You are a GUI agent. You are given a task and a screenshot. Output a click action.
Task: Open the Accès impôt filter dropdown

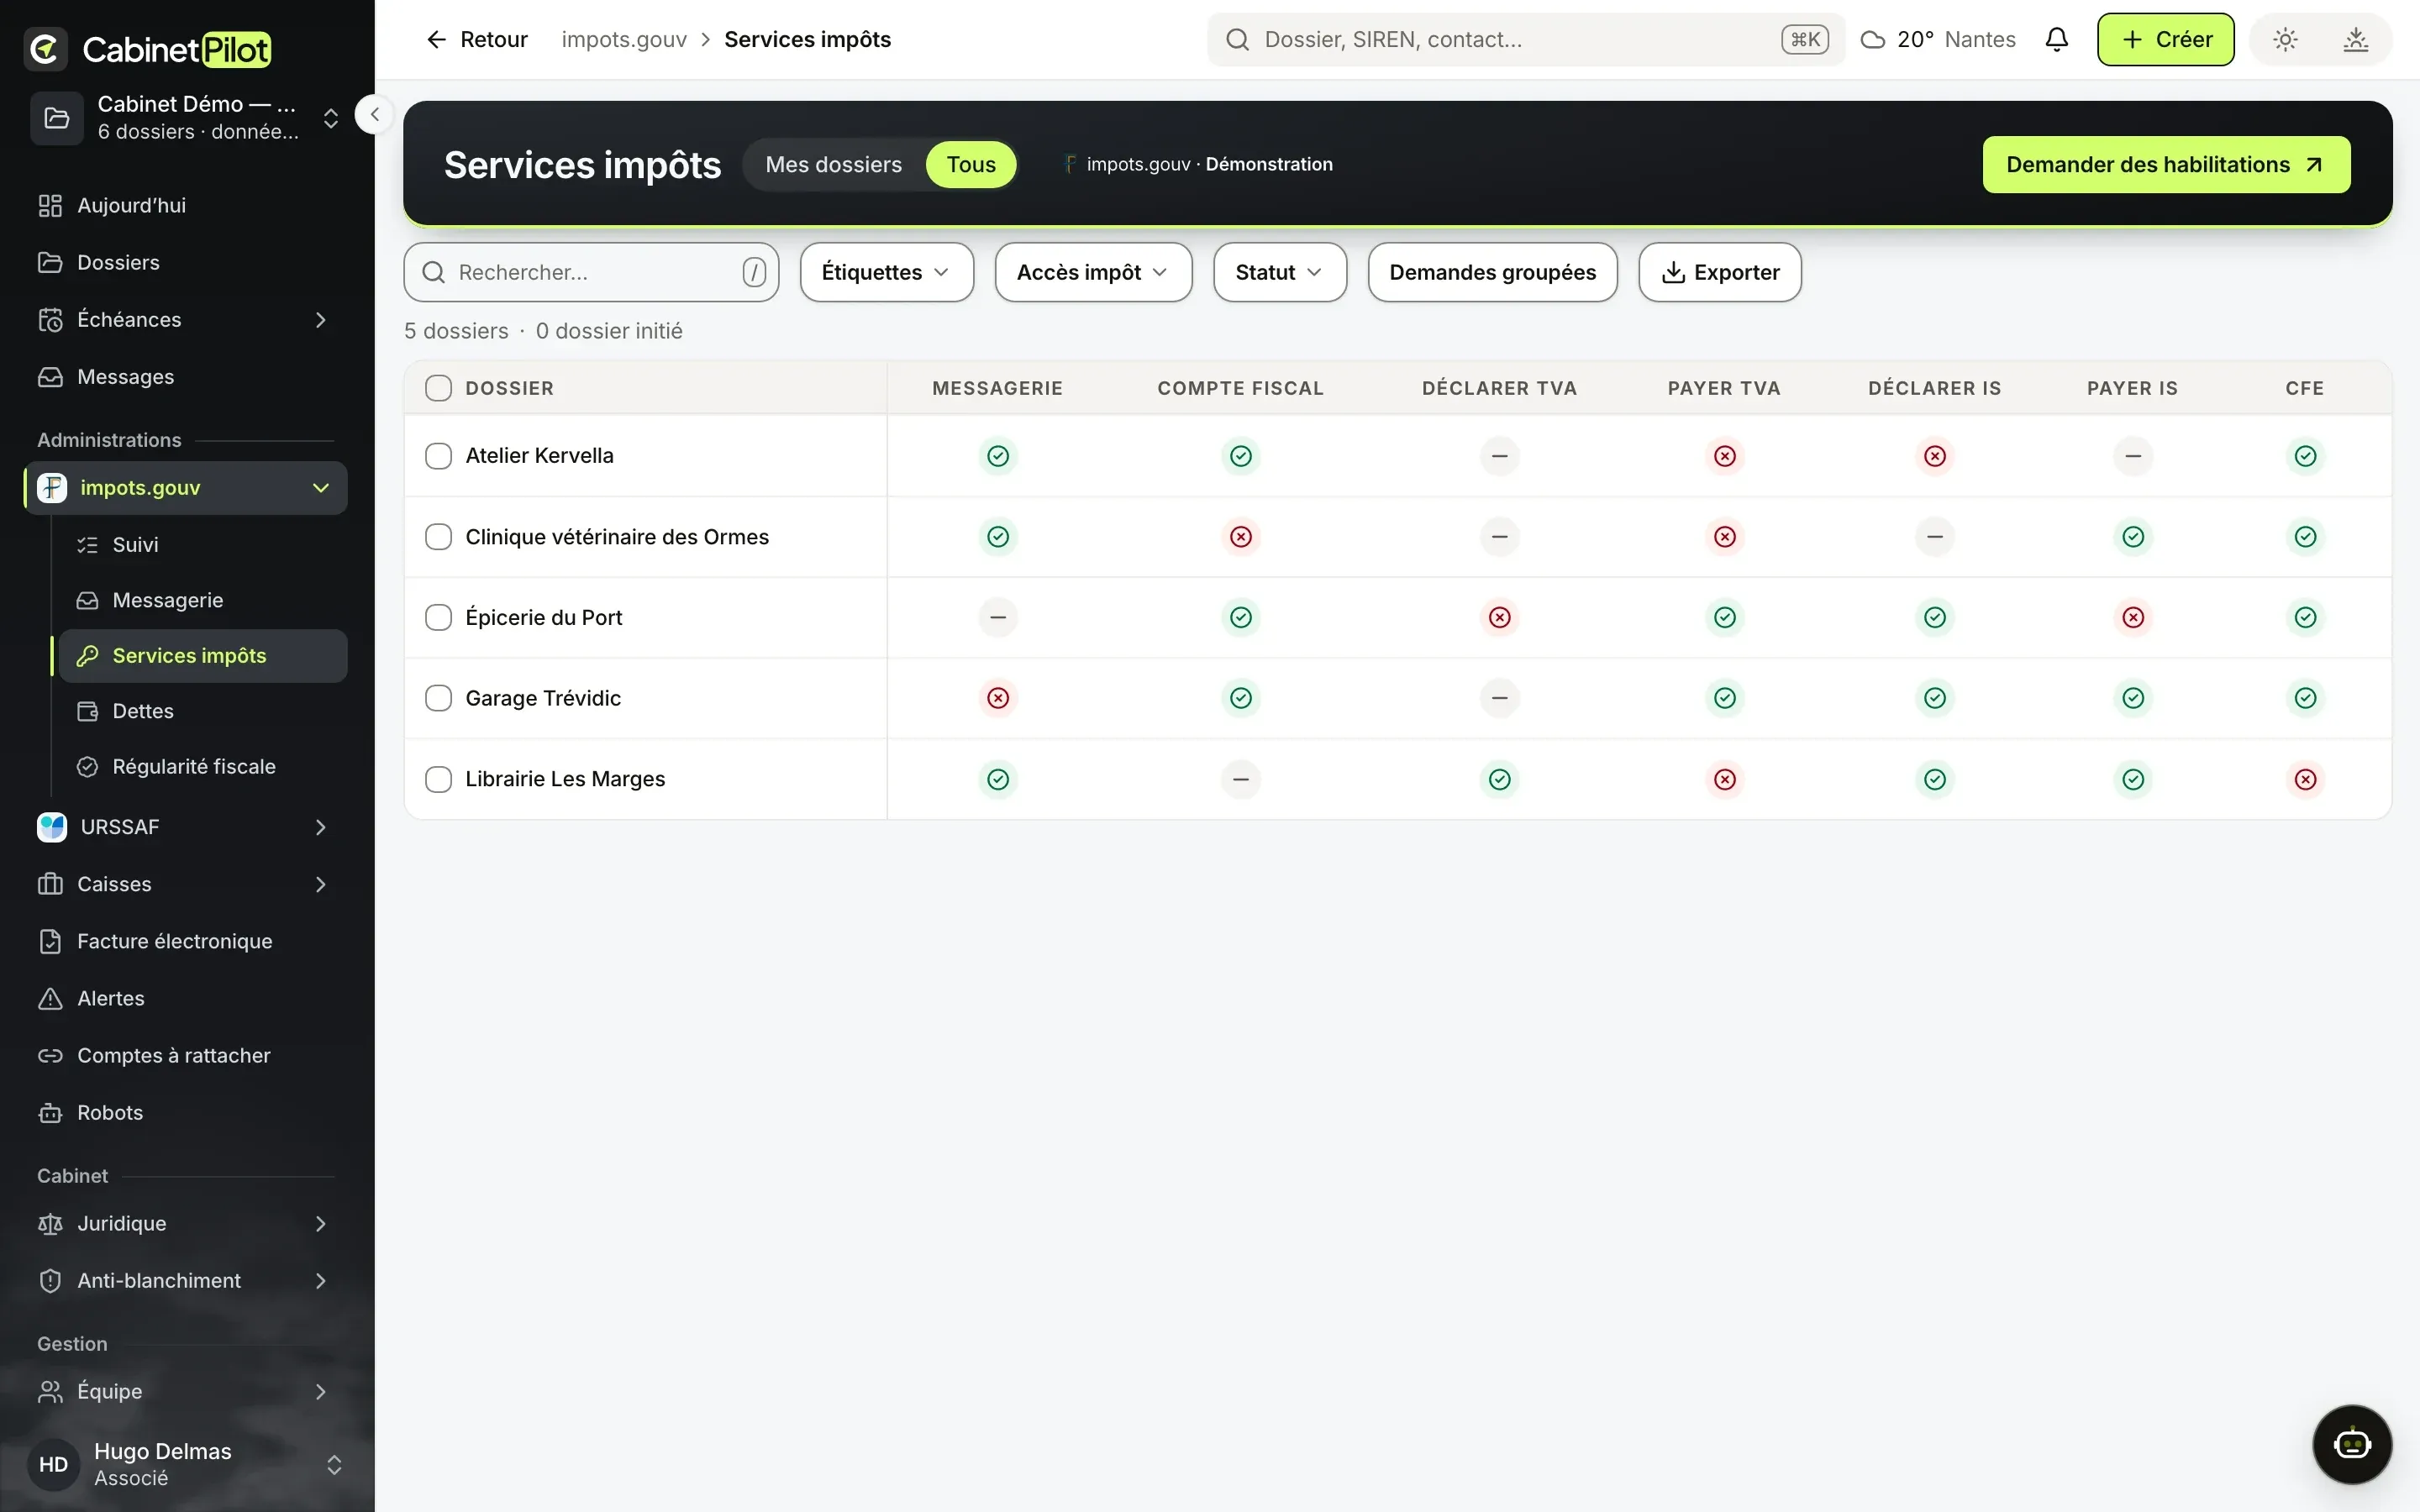1093,272
